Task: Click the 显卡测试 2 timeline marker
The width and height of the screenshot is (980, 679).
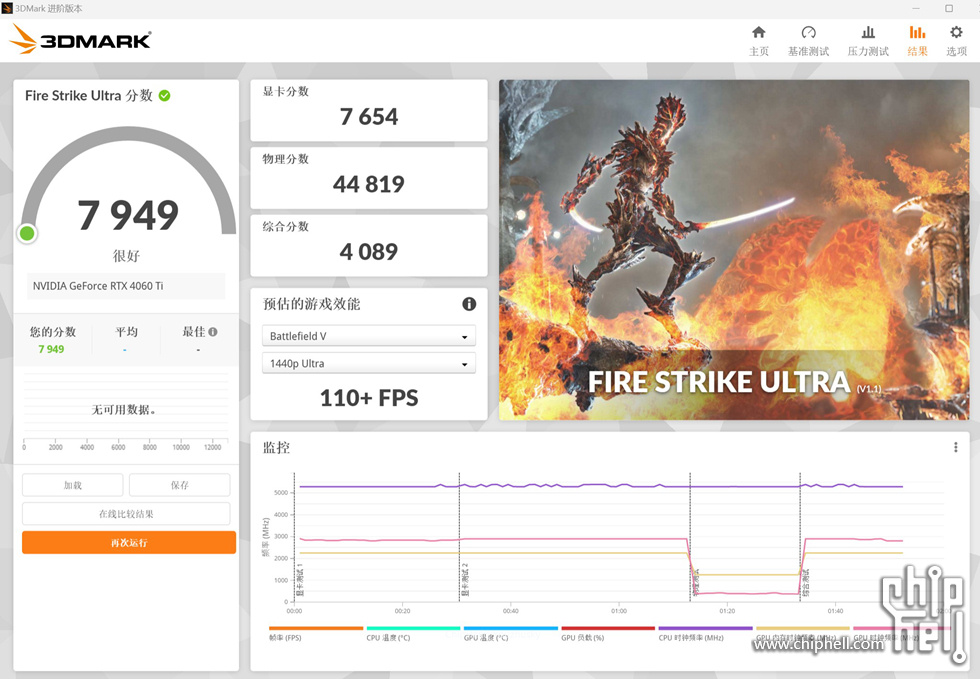Action: pyautogui.click(x=466, y=580)
